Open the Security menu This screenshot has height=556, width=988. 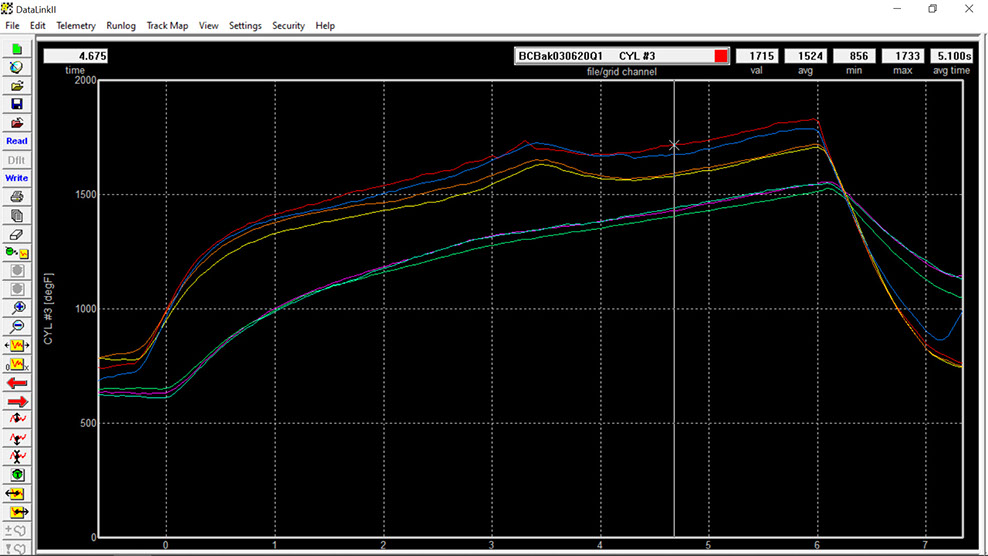288,25
